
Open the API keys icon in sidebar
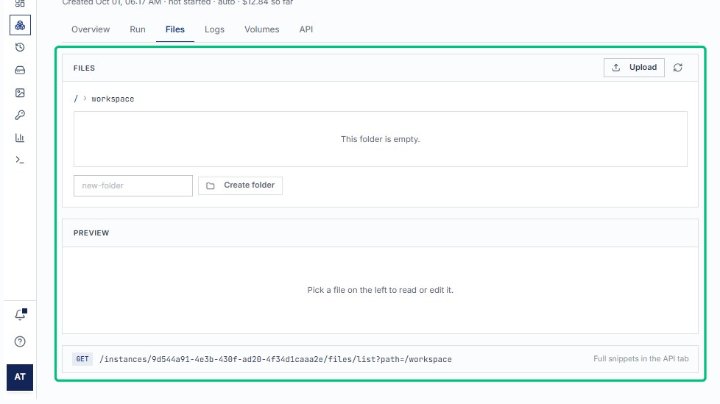pyautogui.click(x=20, y=115)
